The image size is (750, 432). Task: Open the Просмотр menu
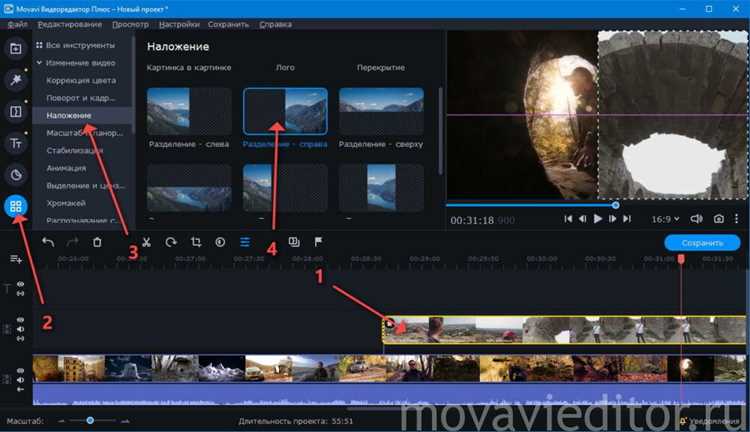pos(130,24)
